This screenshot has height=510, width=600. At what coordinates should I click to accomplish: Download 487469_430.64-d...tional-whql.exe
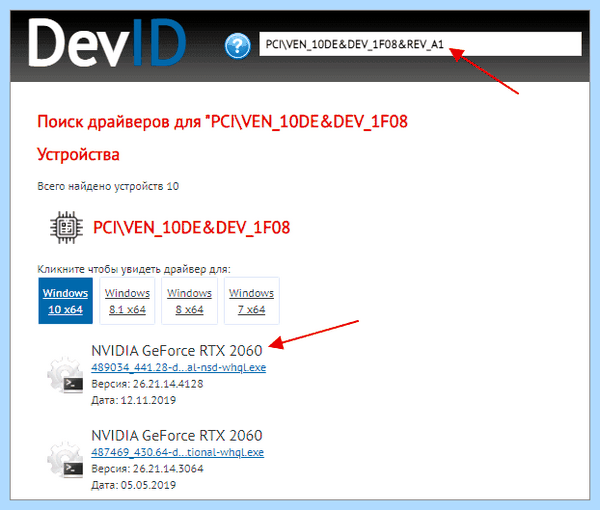coord(177,452)
